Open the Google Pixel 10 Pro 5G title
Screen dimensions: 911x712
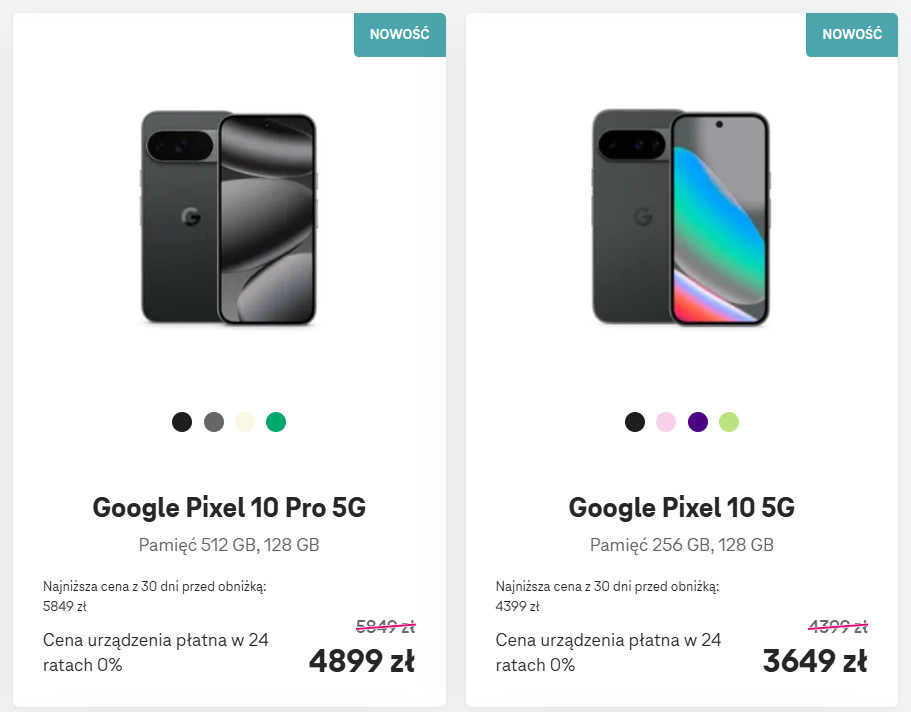(x=229, y=508)
